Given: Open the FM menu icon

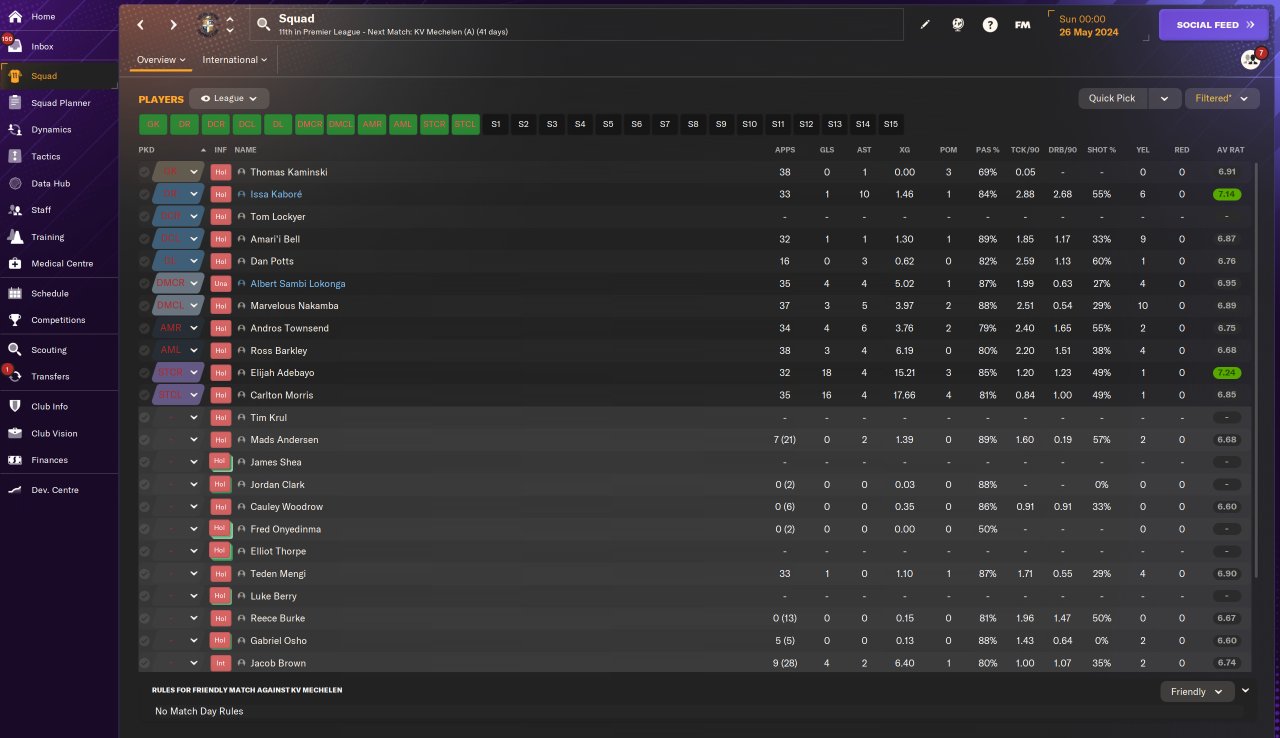Looking at the screenshot, I should 1023,25.
